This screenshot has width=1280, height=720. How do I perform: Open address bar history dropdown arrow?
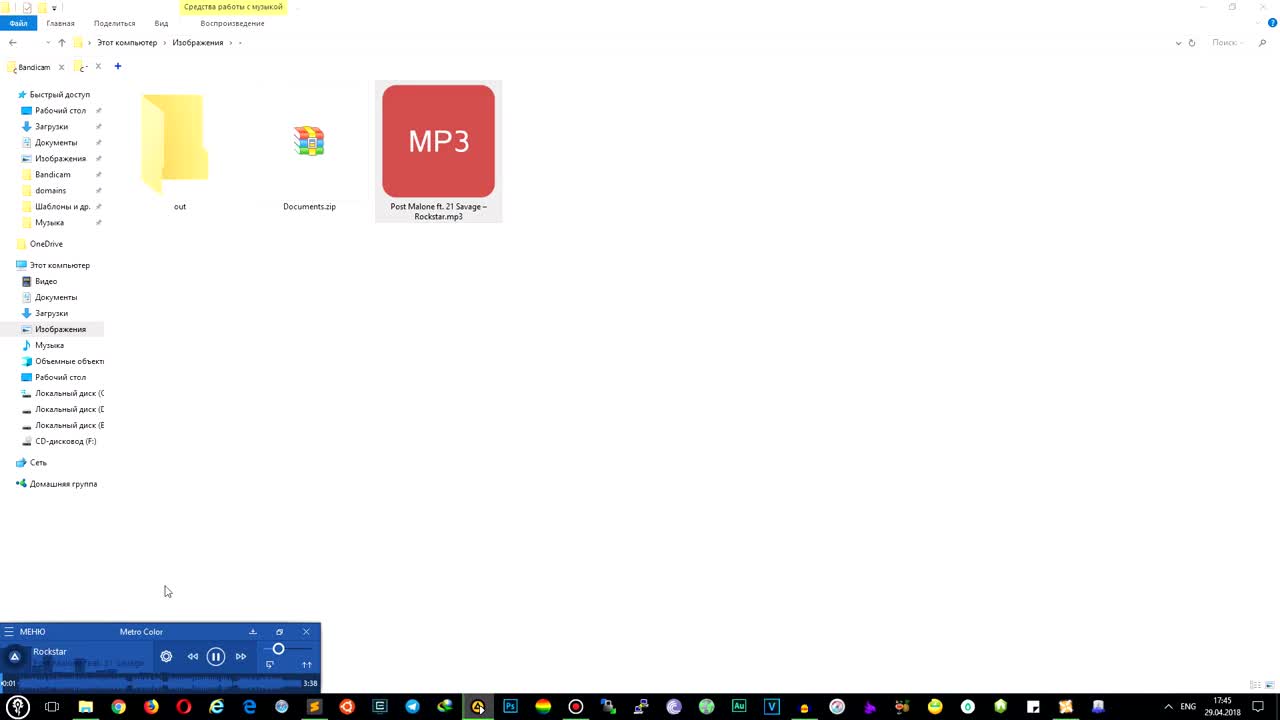pos(1179,43)
